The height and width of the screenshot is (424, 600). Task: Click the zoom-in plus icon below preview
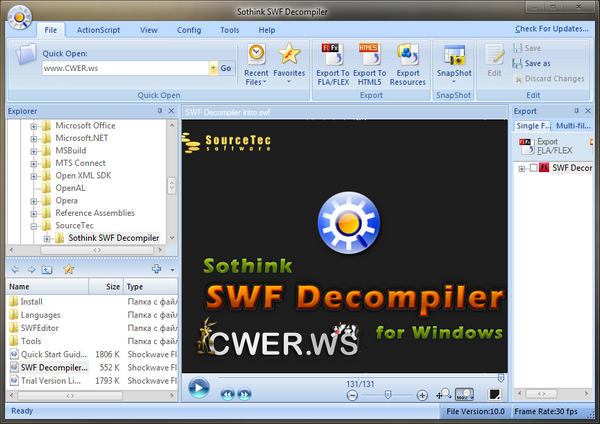422,395
